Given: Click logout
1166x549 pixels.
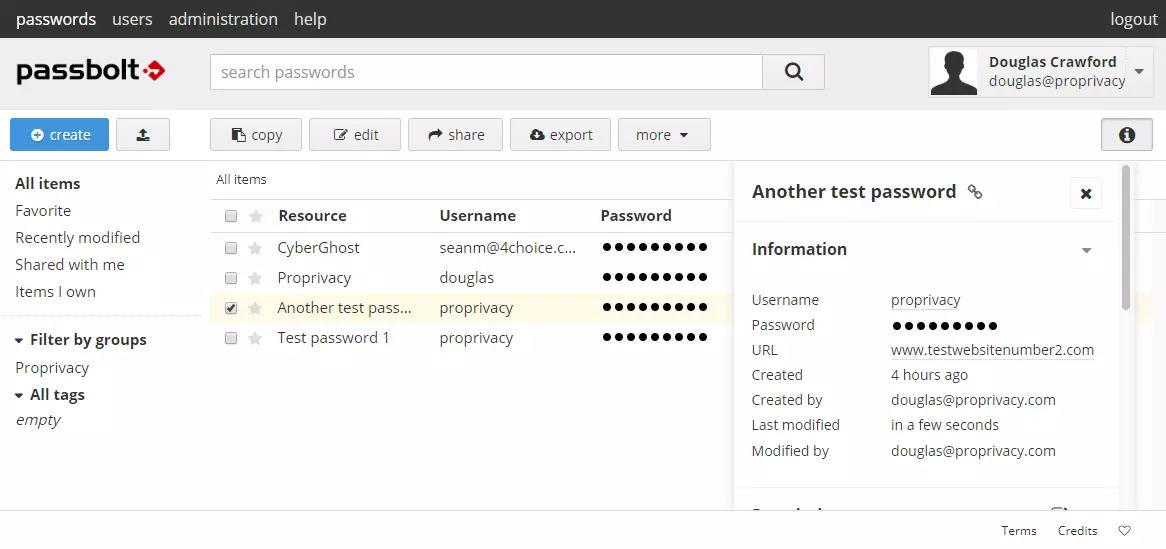Looking at the screenshot, I should (1134, 19).
